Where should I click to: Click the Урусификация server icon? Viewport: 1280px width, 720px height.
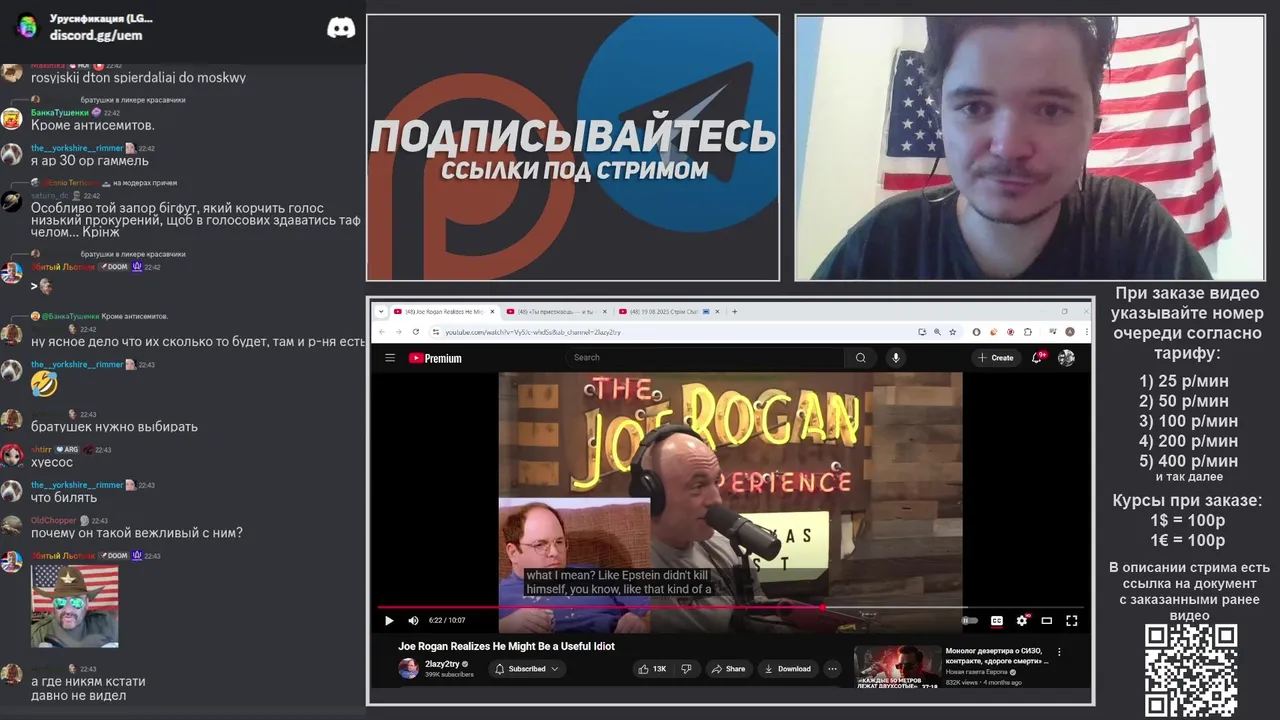(27, 27)
